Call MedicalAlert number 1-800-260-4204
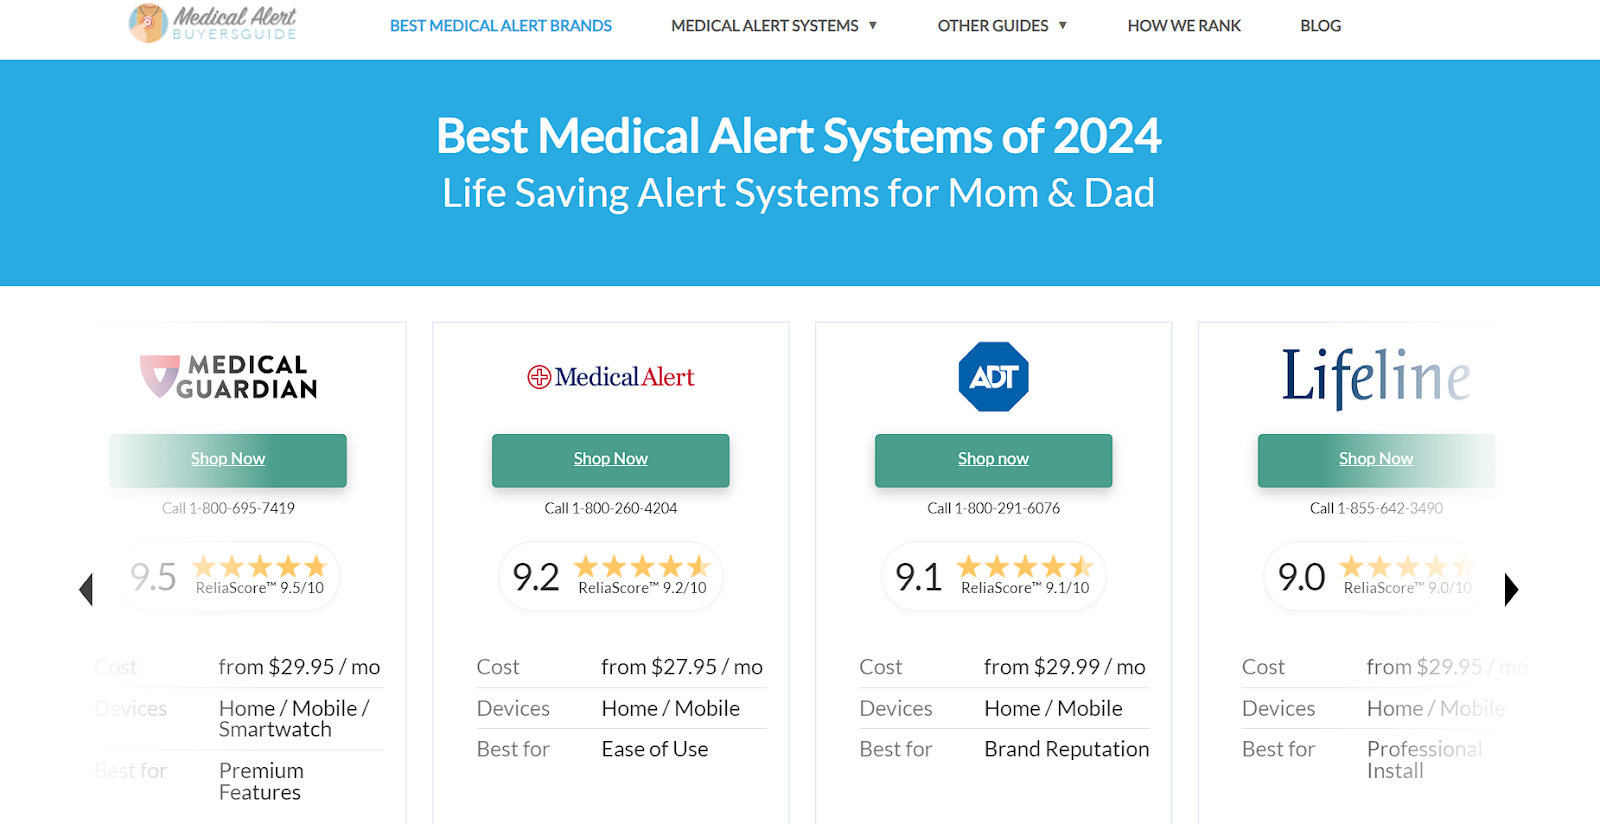The height and width of the screenshot is (824, 1600). tap(611, 508)
